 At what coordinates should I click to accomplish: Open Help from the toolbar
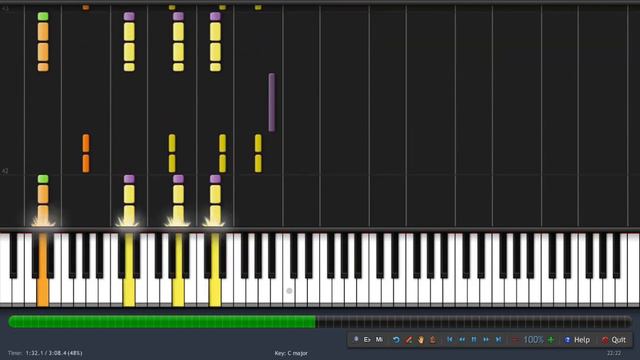point(577,340)
